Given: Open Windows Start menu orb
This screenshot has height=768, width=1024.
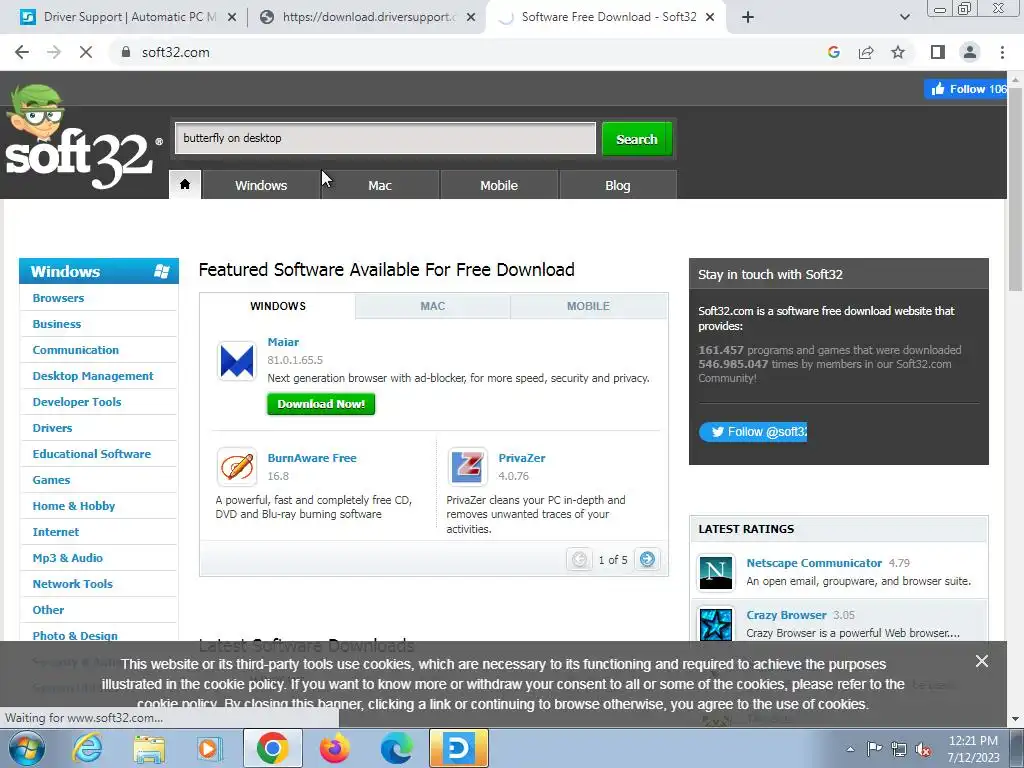Looking at the screenshot, I should [x=26, y=748].
